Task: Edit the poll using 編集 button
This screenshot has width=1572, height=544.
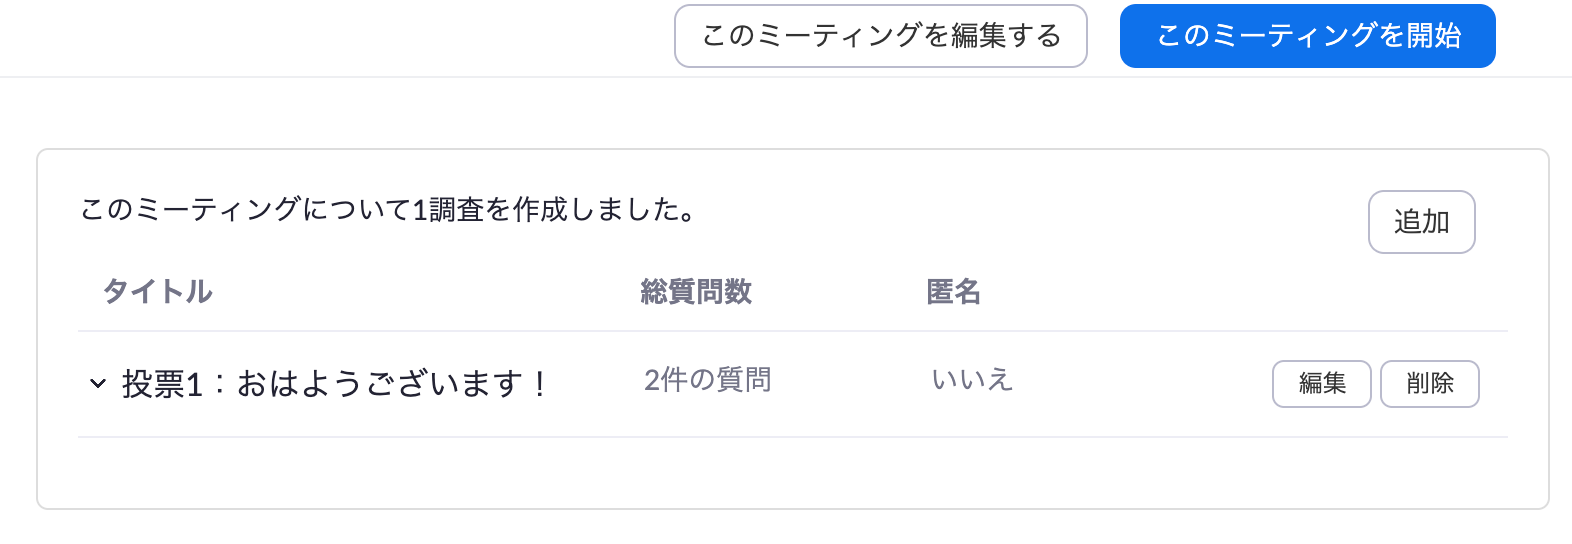Action: coord(1321,384)
